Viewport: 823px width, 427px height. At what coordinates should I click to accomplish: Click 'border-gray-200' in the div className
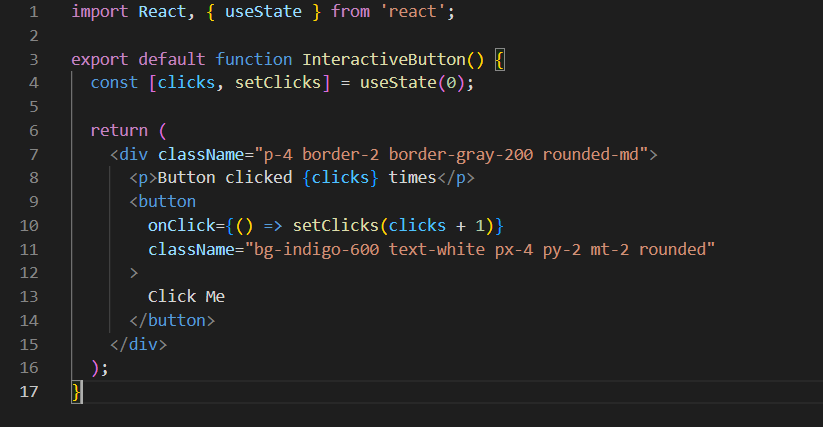point(461,154)
